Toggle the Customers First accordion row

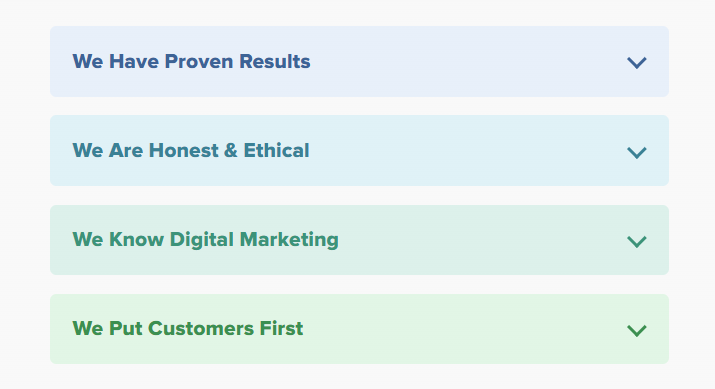pyautogui.click(x=359, y=329)
